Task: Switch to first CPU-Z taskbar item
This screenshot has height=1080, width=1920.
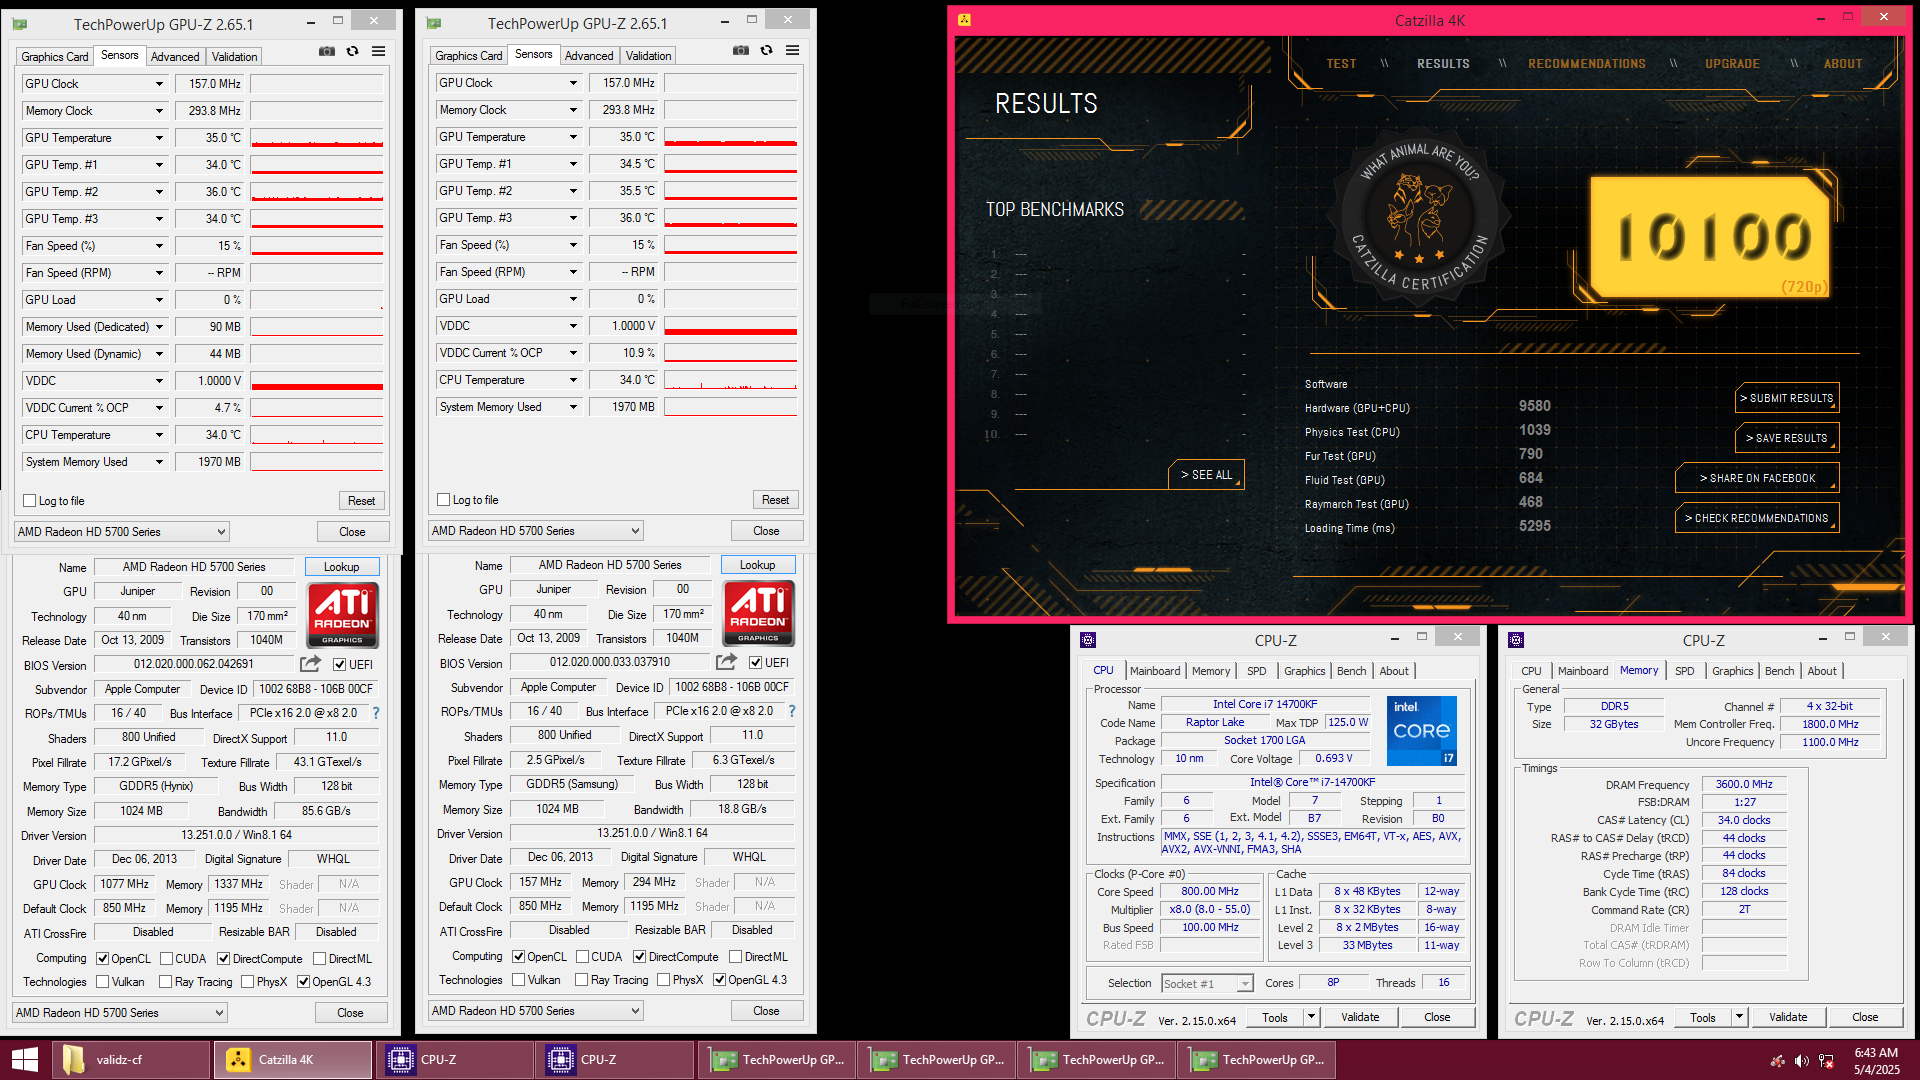Action: (x=455, y=1060)
